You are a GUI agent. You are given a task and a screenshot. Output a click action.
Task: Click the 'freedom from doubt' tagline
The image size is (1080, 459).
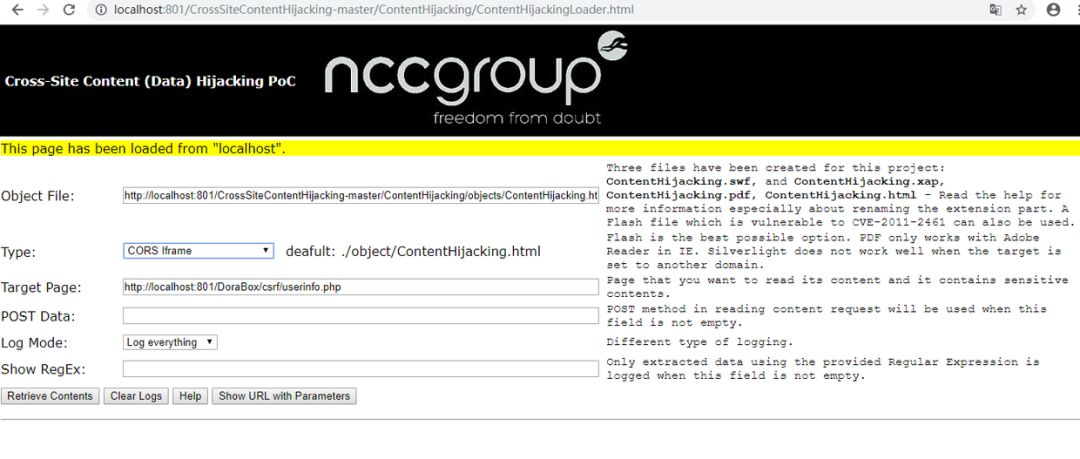pyautogui.click(x=517, y=118)
